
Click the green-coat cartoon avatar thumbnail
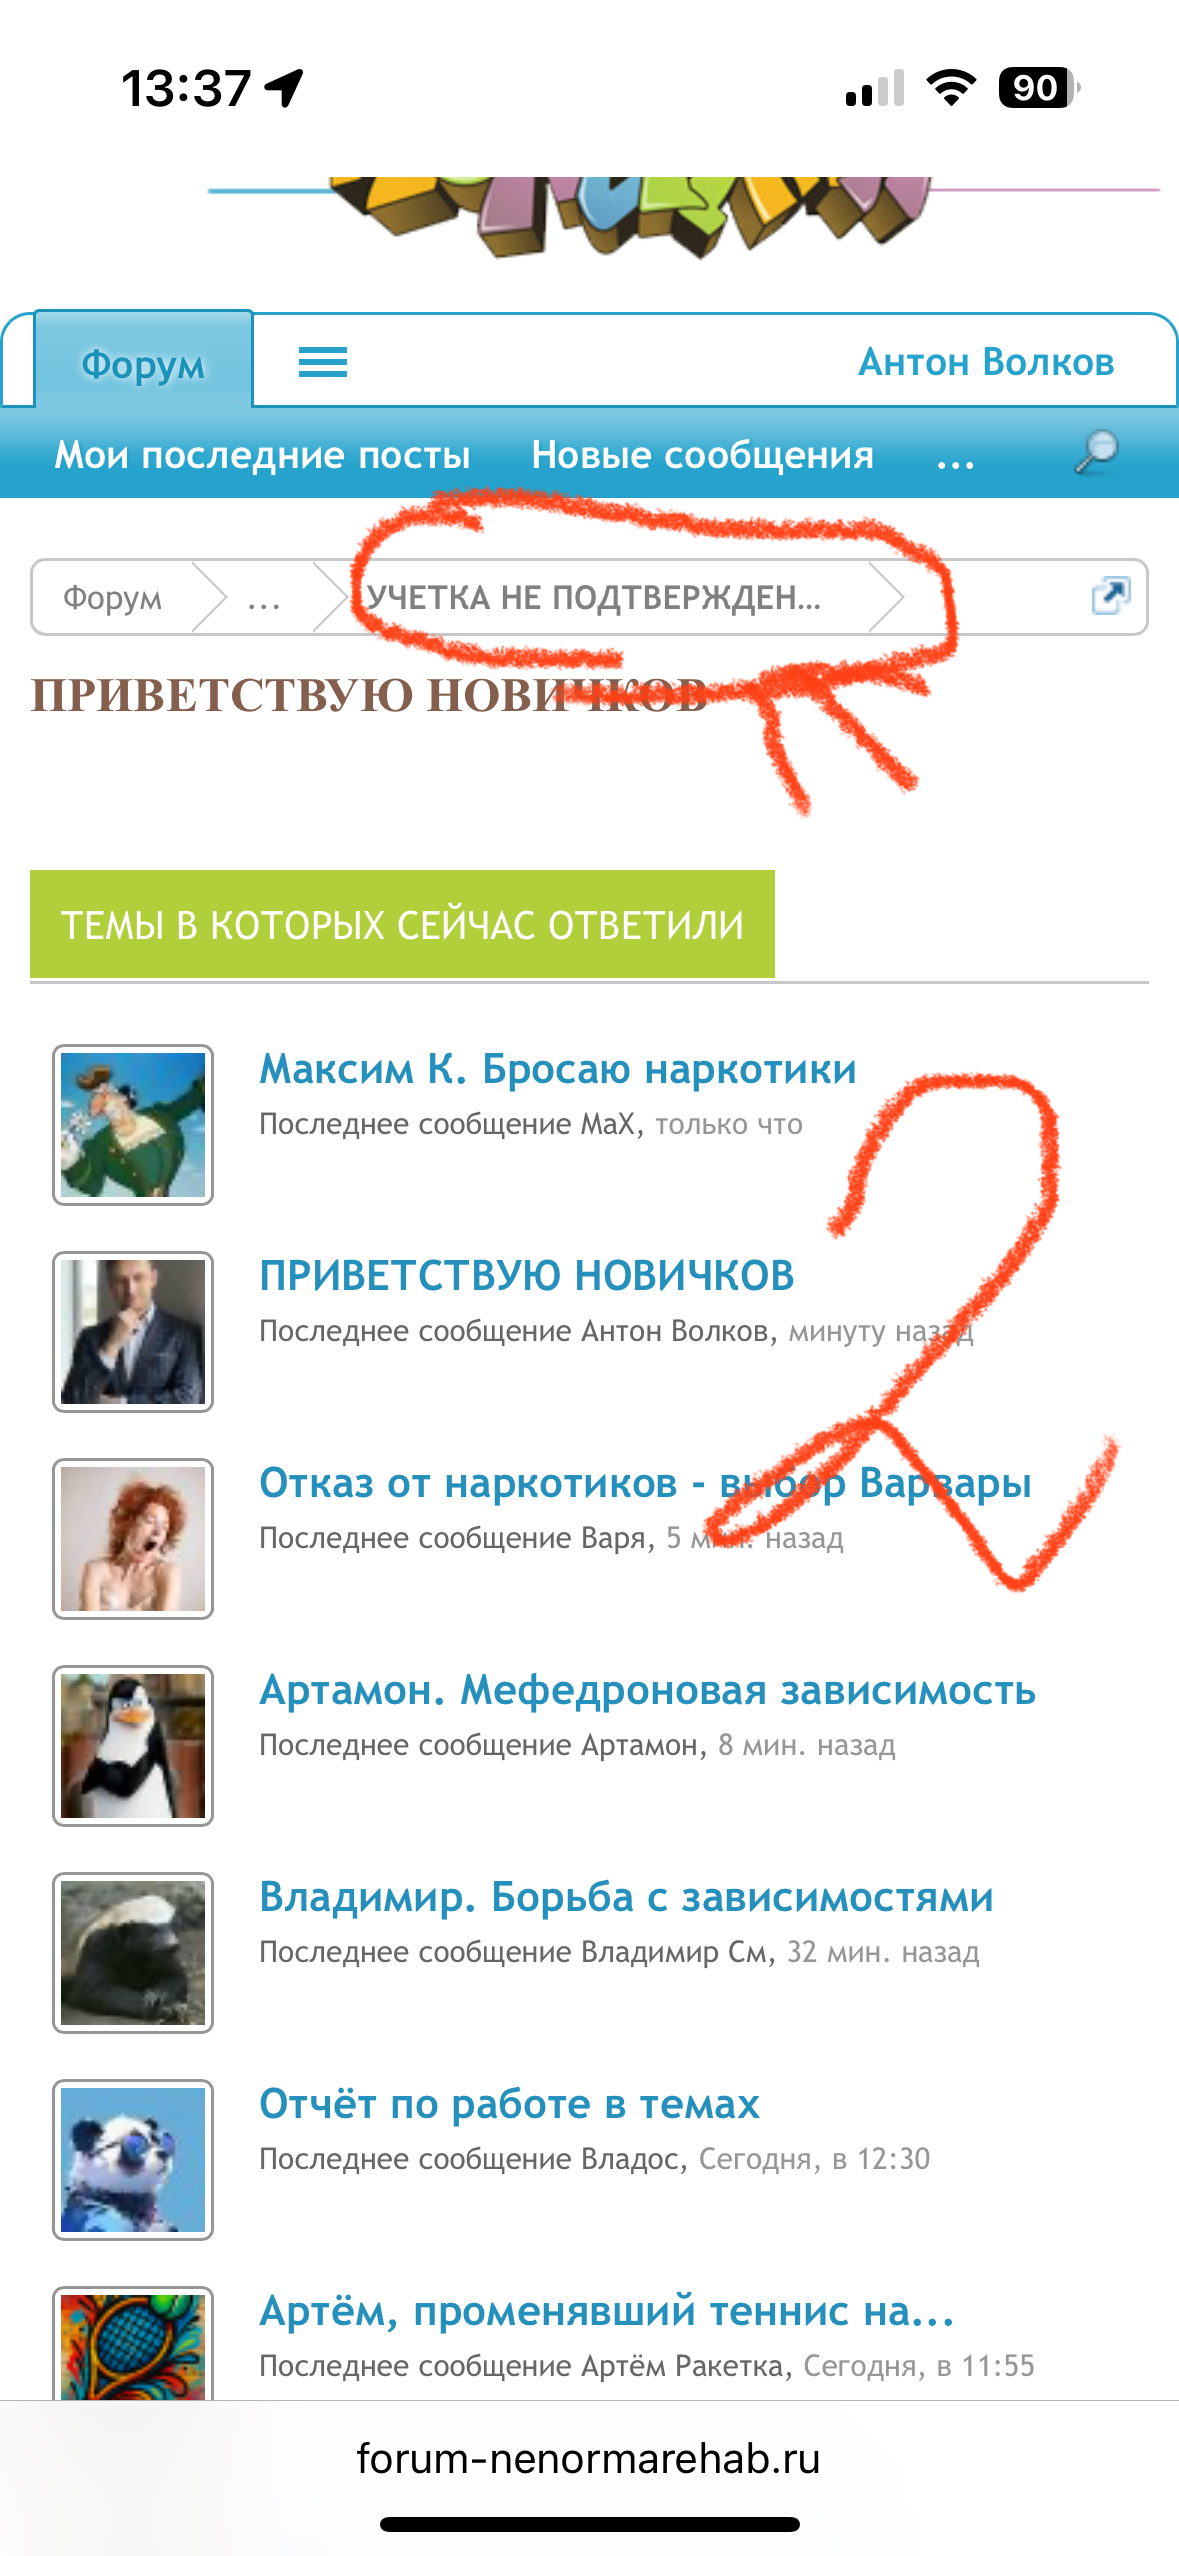pyautogui.click(x=133, y=1125)
